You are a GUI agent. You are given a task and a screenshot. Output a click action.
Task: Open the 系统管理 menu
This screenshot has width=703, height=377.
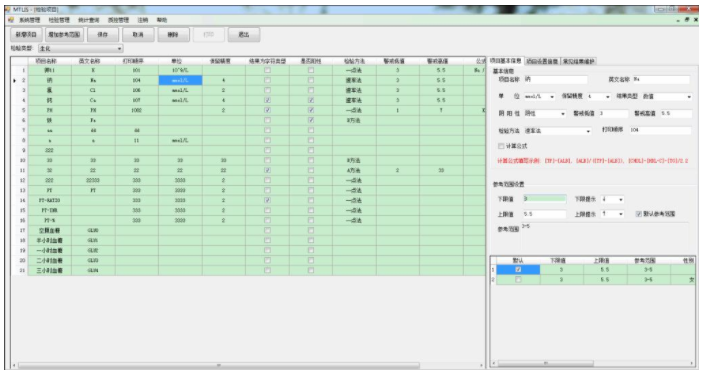29,20
